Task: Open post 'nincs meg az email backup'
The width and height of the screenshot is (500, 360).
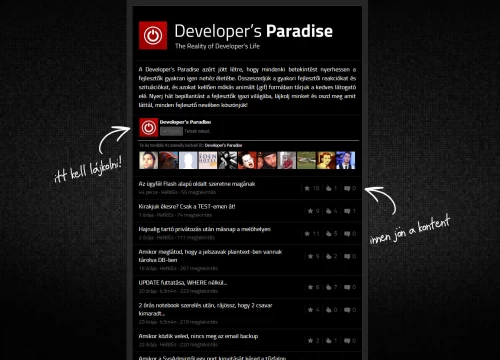Action: [198, 336]
